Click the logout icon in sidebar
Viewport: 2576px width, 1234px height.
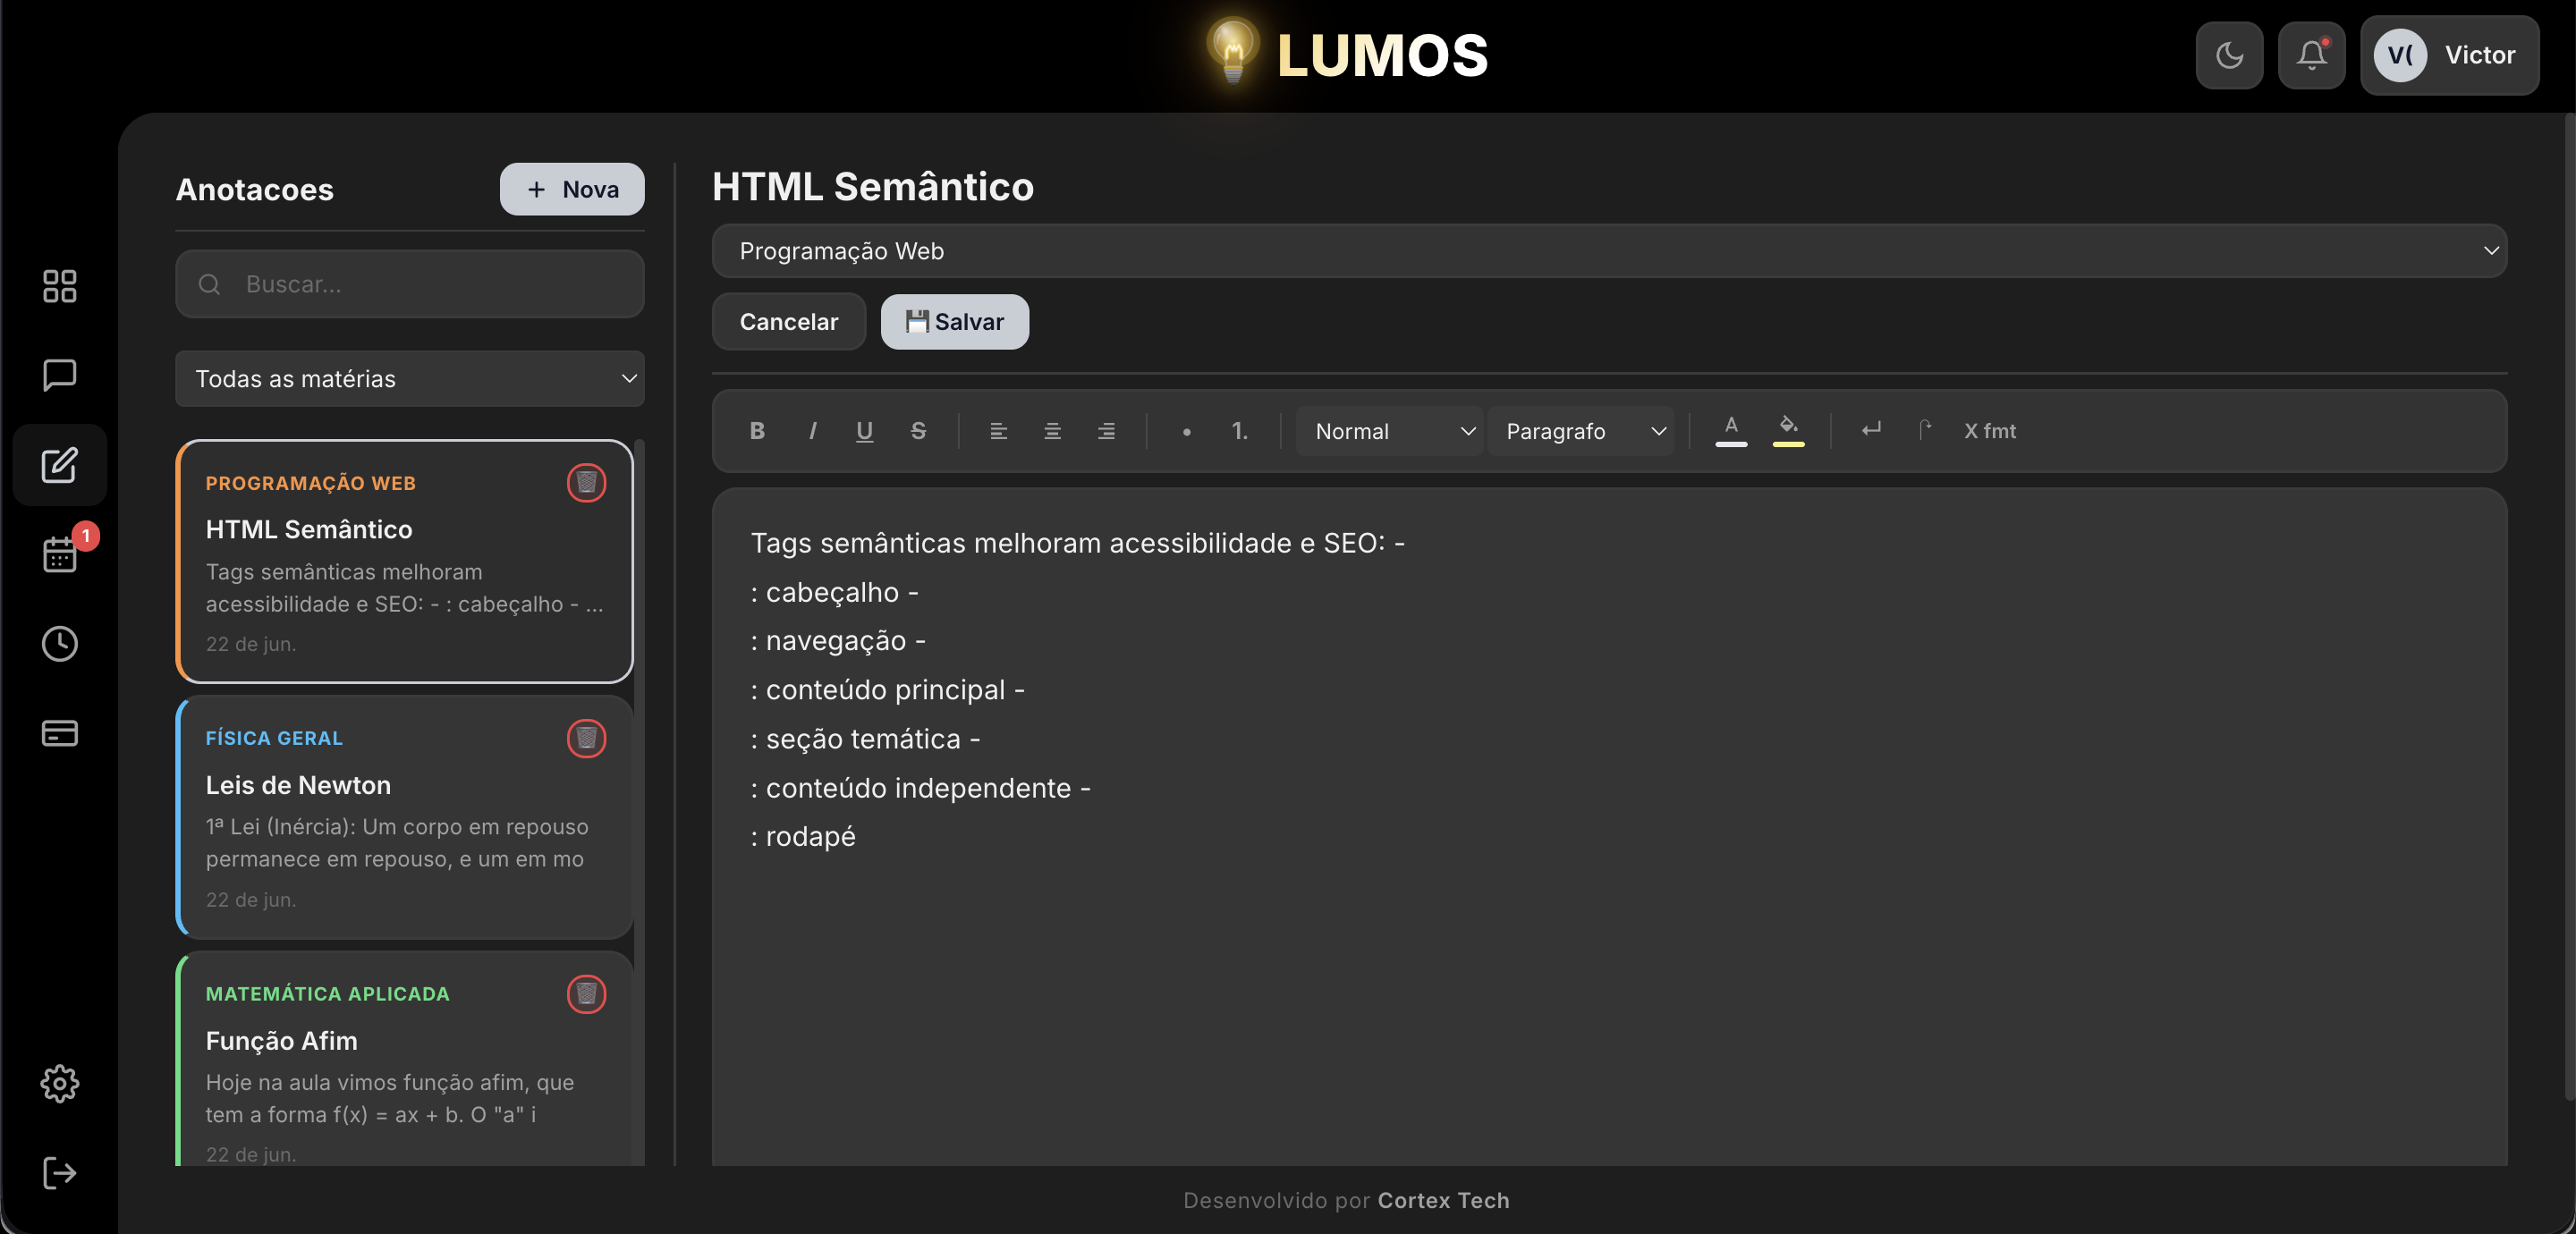pyautogui.click(x=60, y=1172)
